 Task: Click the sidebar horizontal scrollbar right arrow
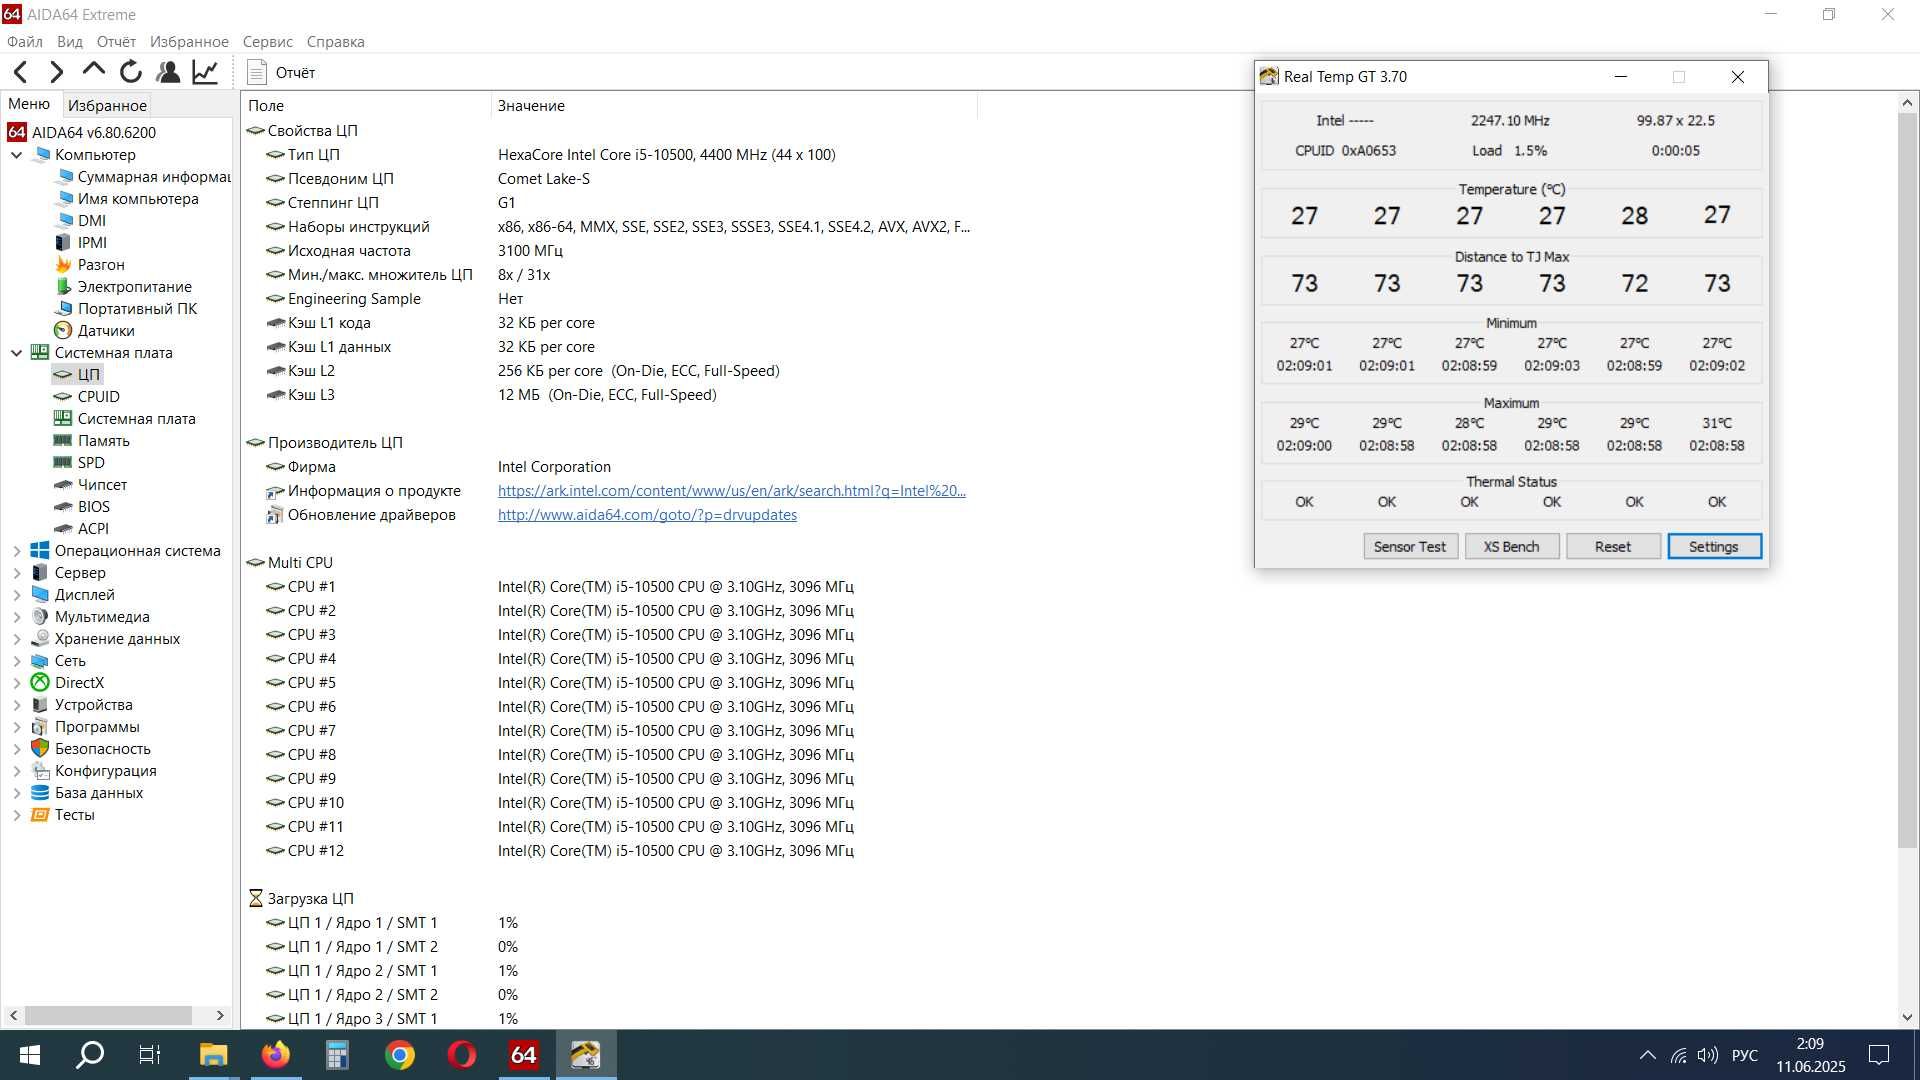(220, 1016)
